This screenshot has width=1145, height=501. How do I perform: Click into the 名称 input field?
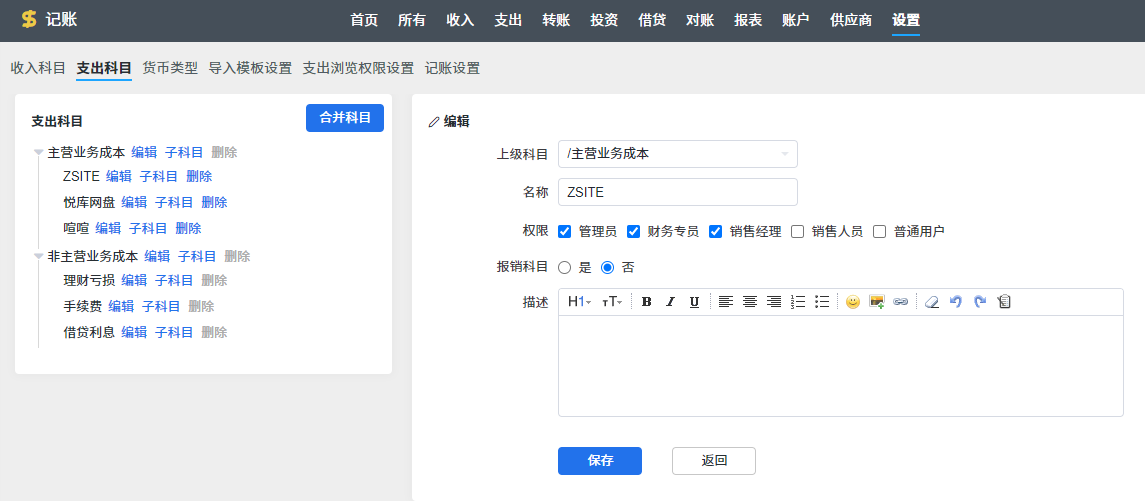[x=677, y=192]
